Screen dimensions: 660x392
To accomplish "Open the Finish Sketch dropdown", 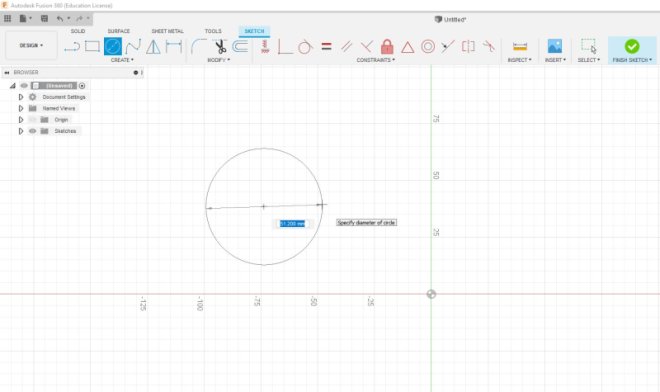I will click(x=632, y=60).
